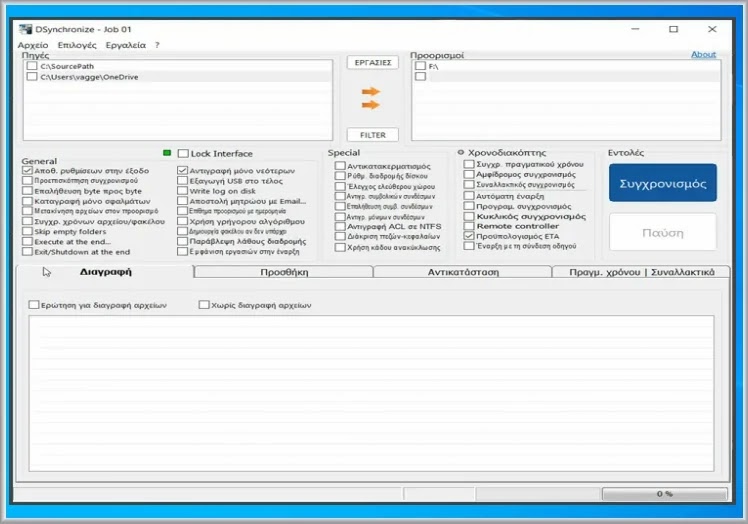Start sync with the Συγχρονισμός button
This screenshot has height=524, width=748.
(663, 183)
